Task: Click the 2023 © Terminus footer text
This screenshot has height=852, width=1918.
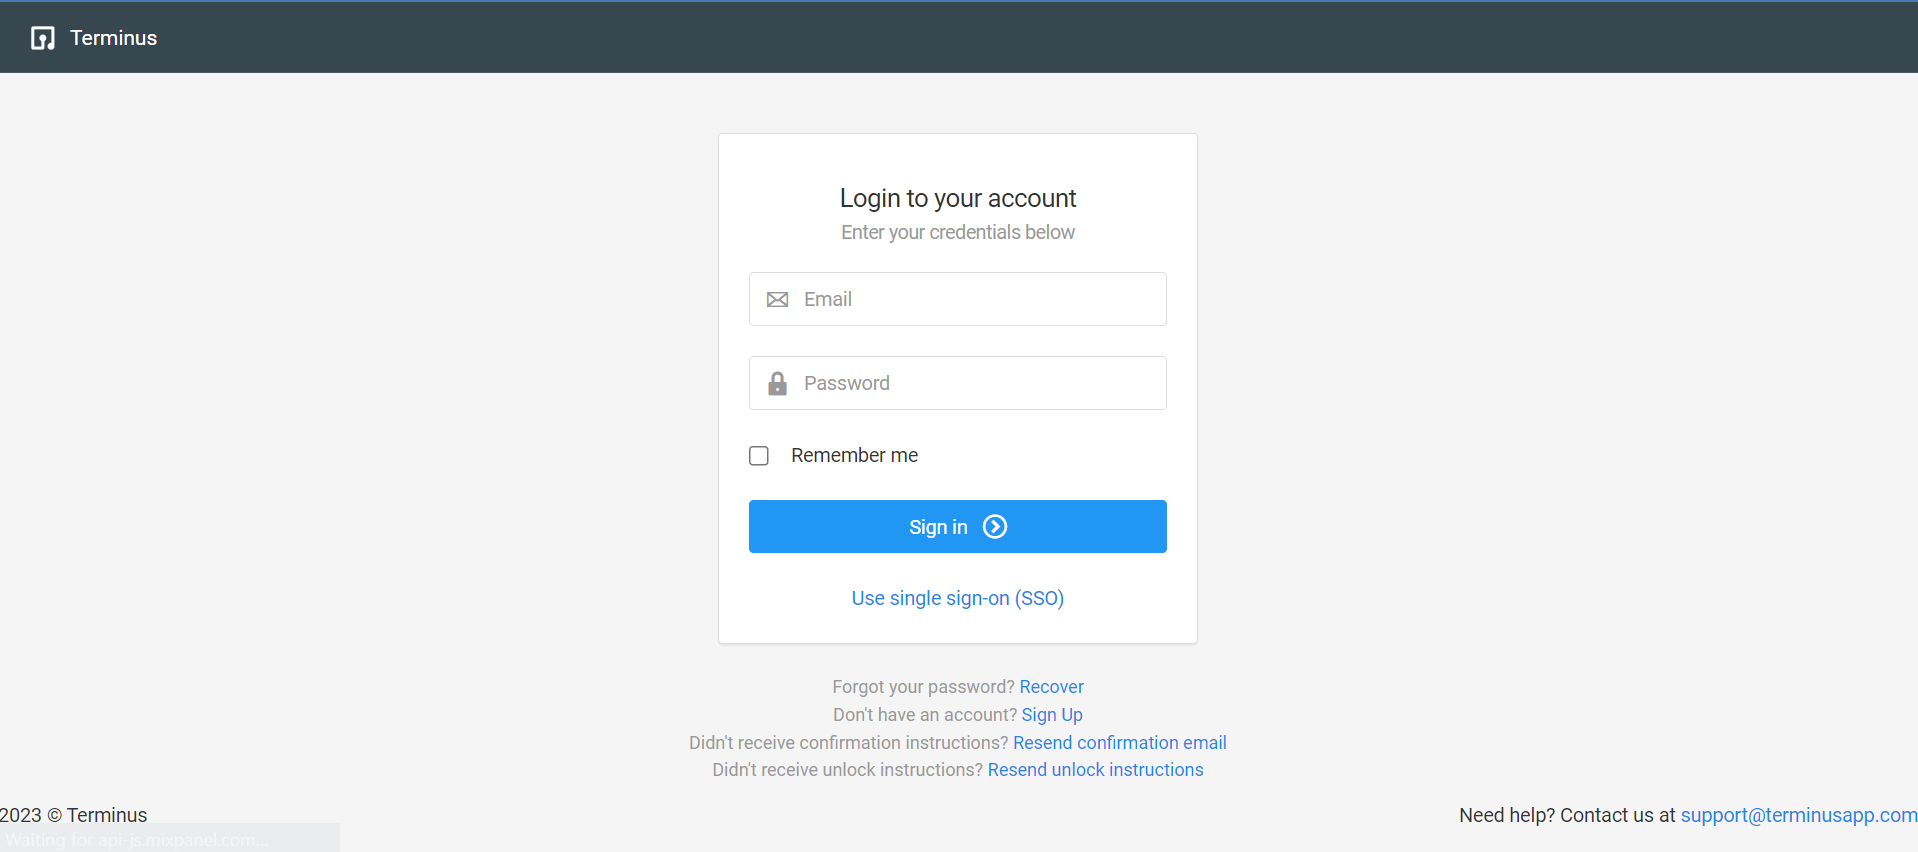Action: coord(74,815)
